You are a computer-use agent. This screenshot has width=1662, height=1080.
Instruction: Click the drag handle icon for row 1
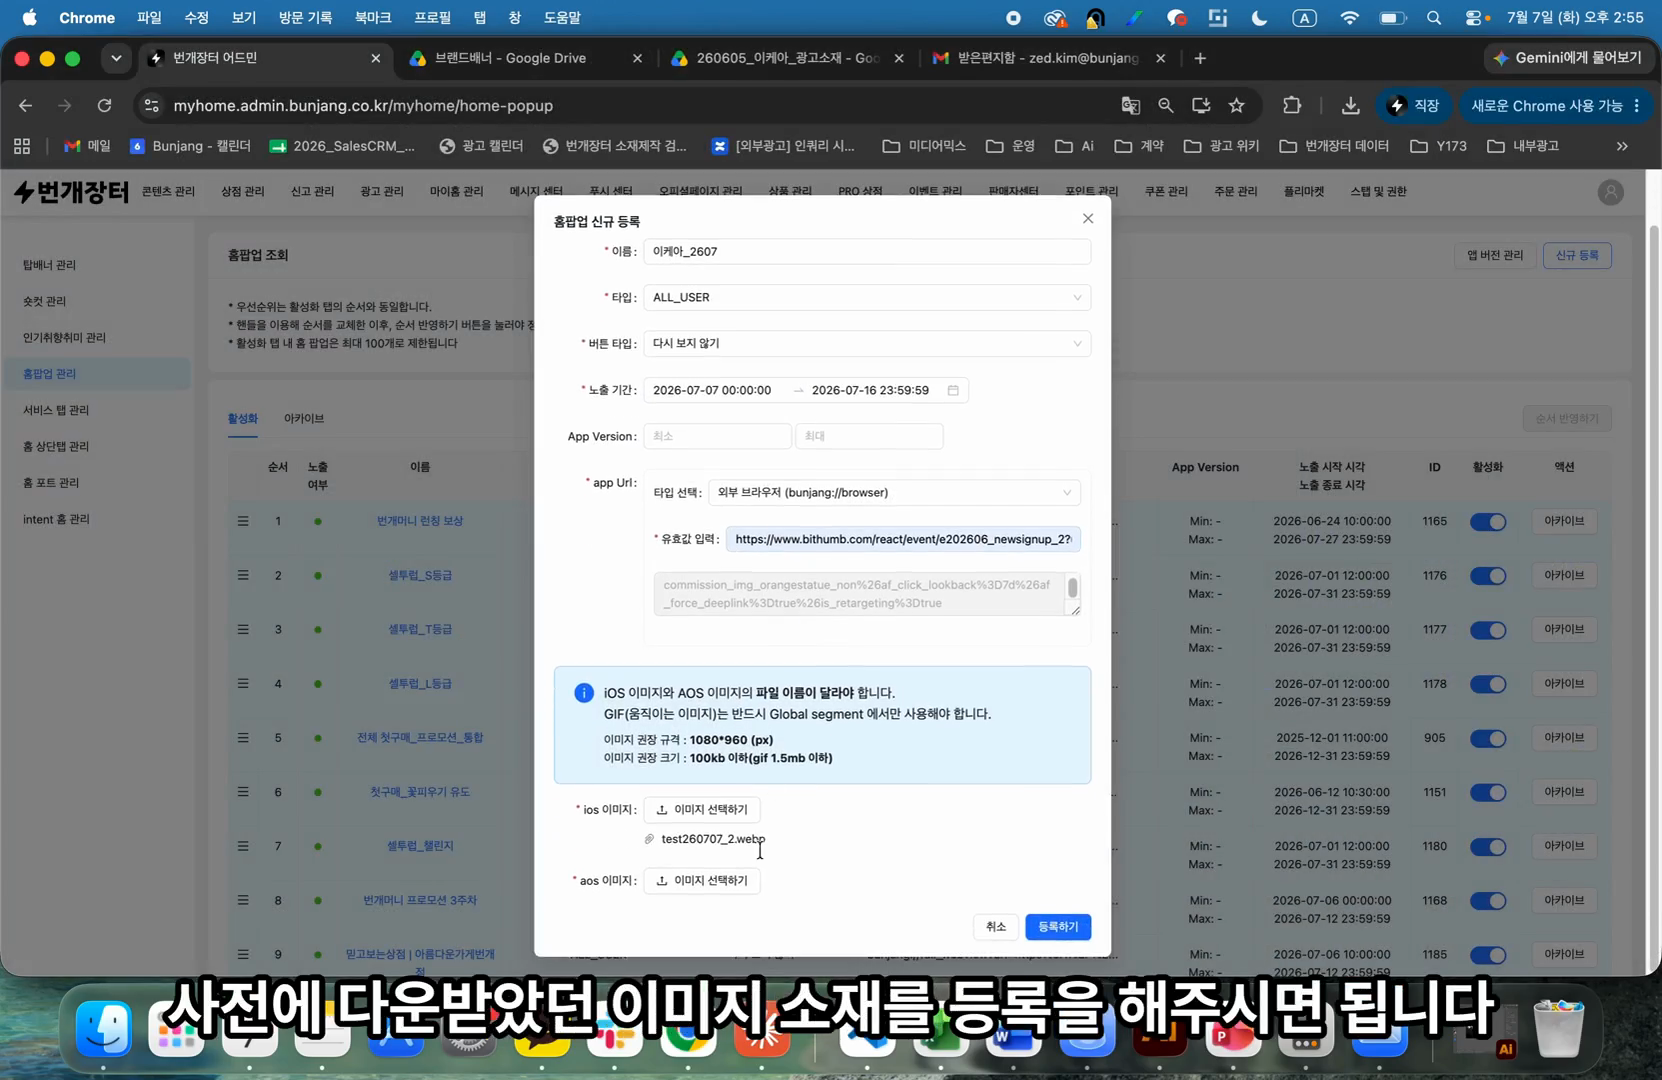[243, 521]
